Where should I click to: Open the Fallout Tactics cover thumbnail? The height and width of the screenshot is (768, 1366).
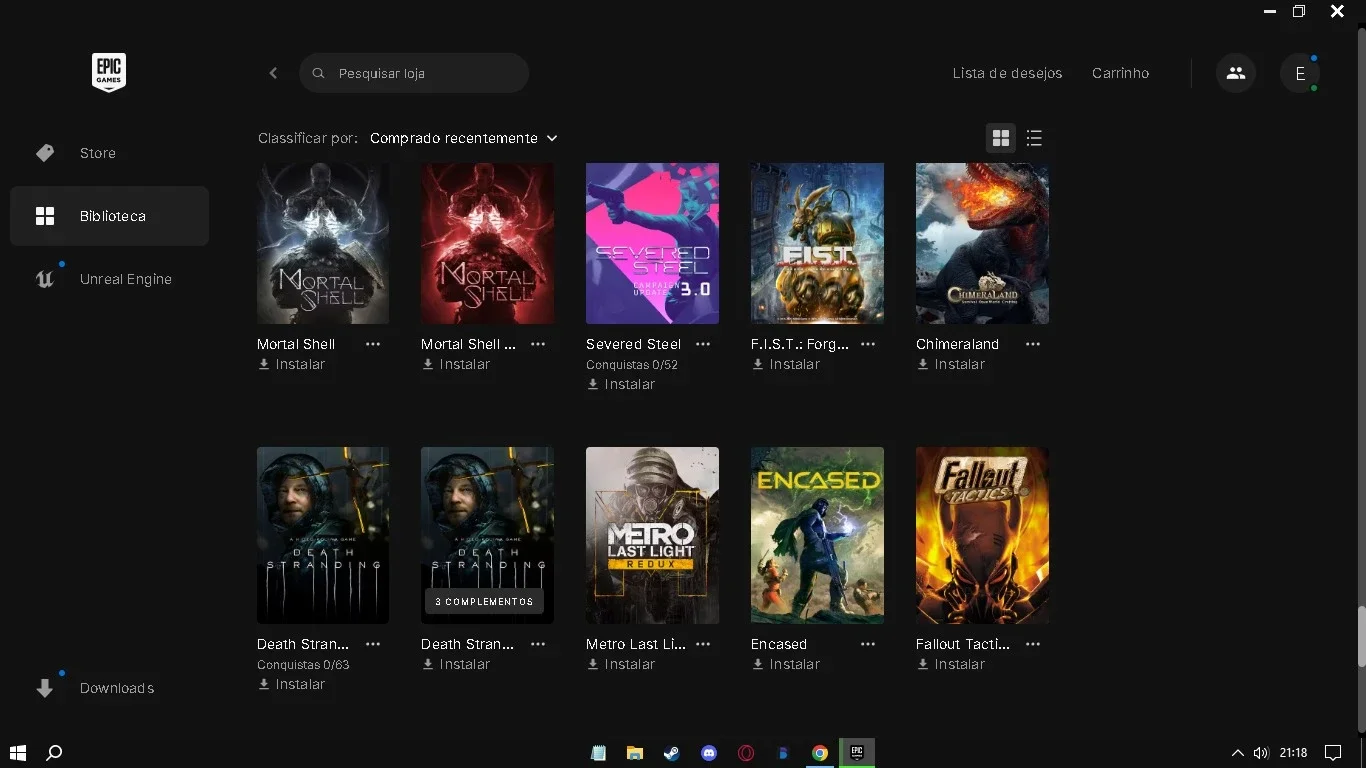point(982,535)
